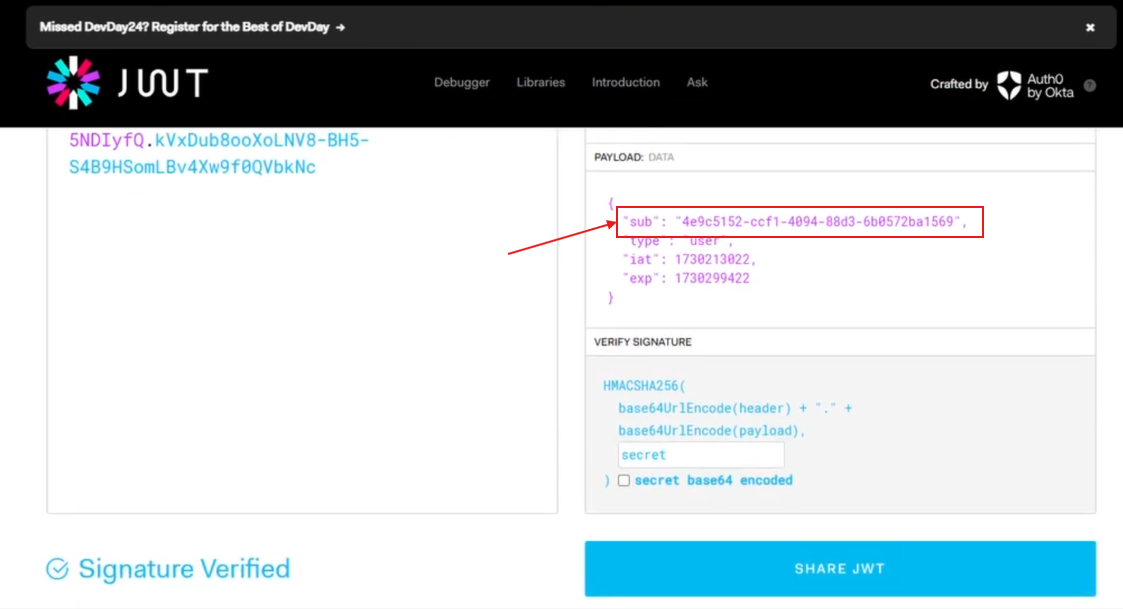Place cursor on the "sub" payload line
Screen dimensions: 1123x609
794,221
